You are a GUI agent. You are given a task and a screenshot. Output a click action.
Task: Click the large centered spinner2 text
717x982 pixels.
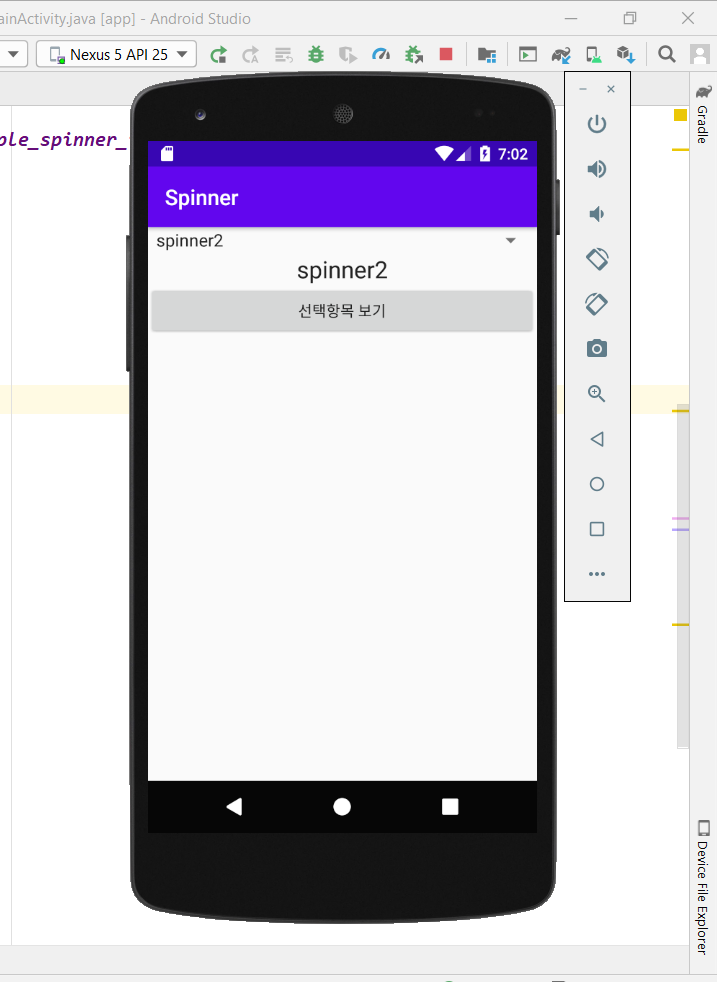click(x=342, y=271)
